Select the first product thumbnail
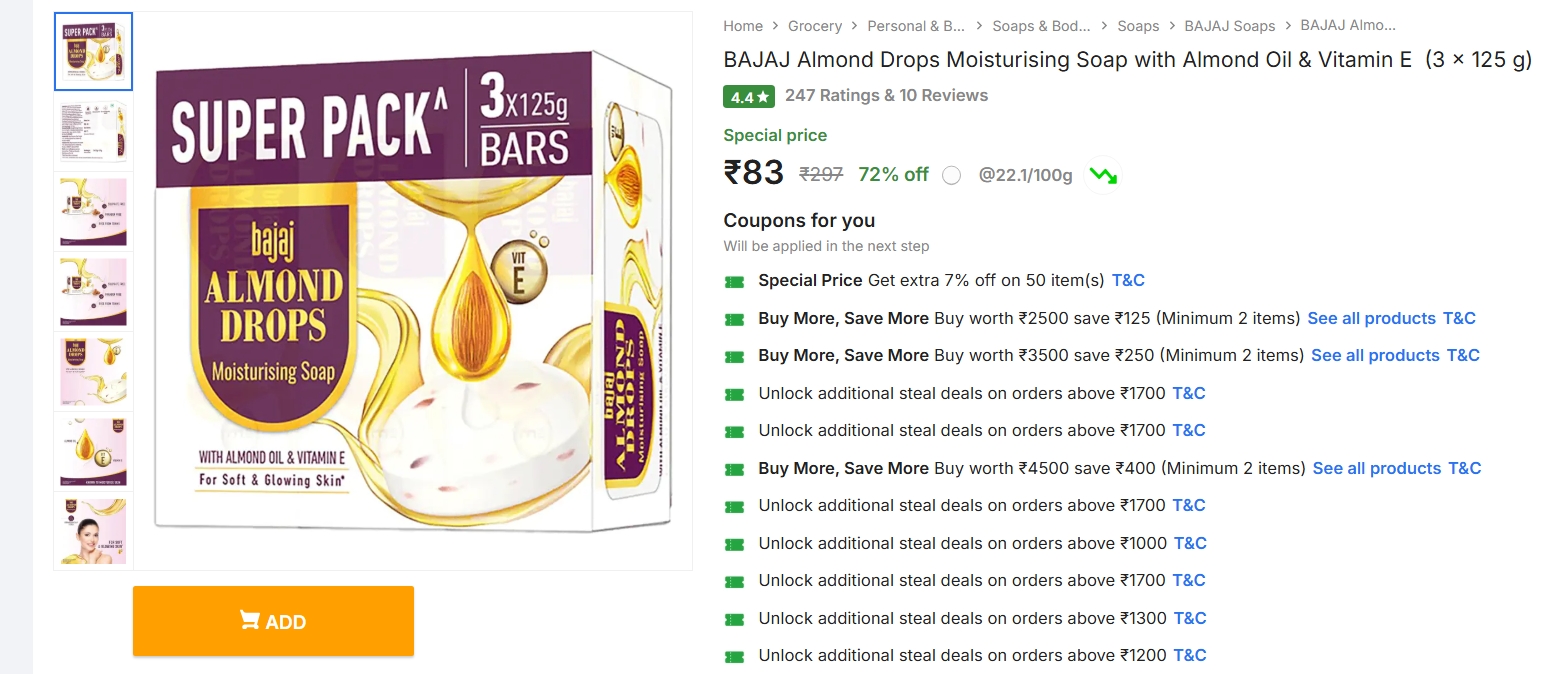The width and height of the screenshot is (1555, 674). coord(93,51)
